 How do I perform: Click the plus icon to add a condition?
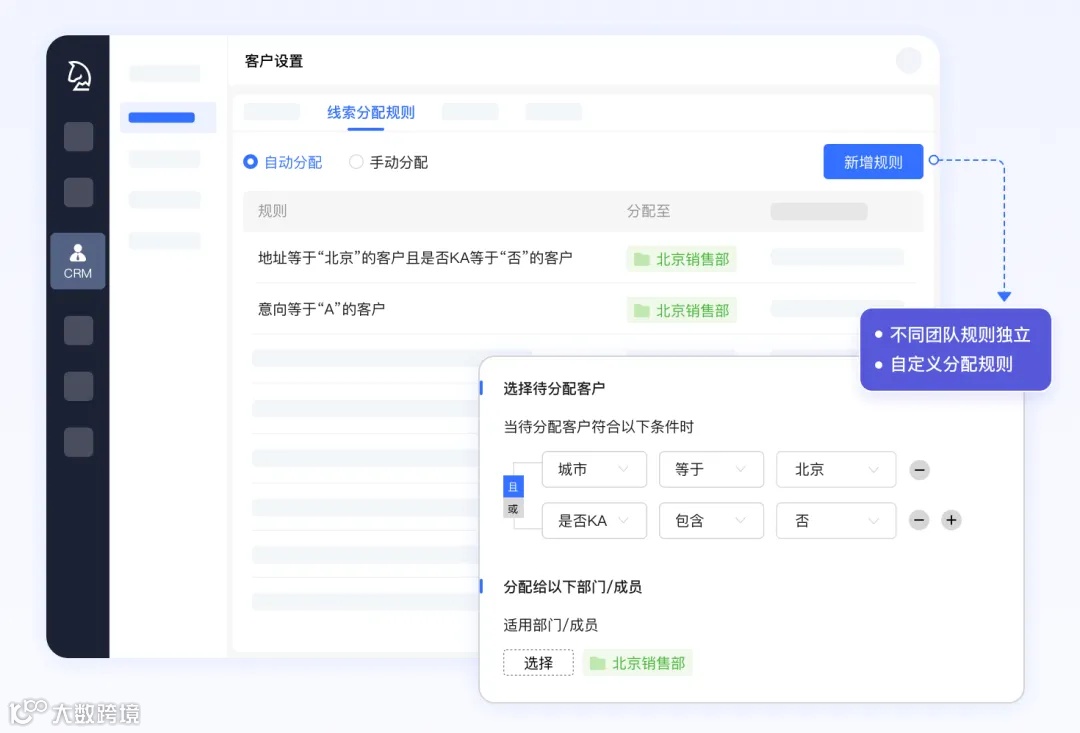tap(951, 520)
